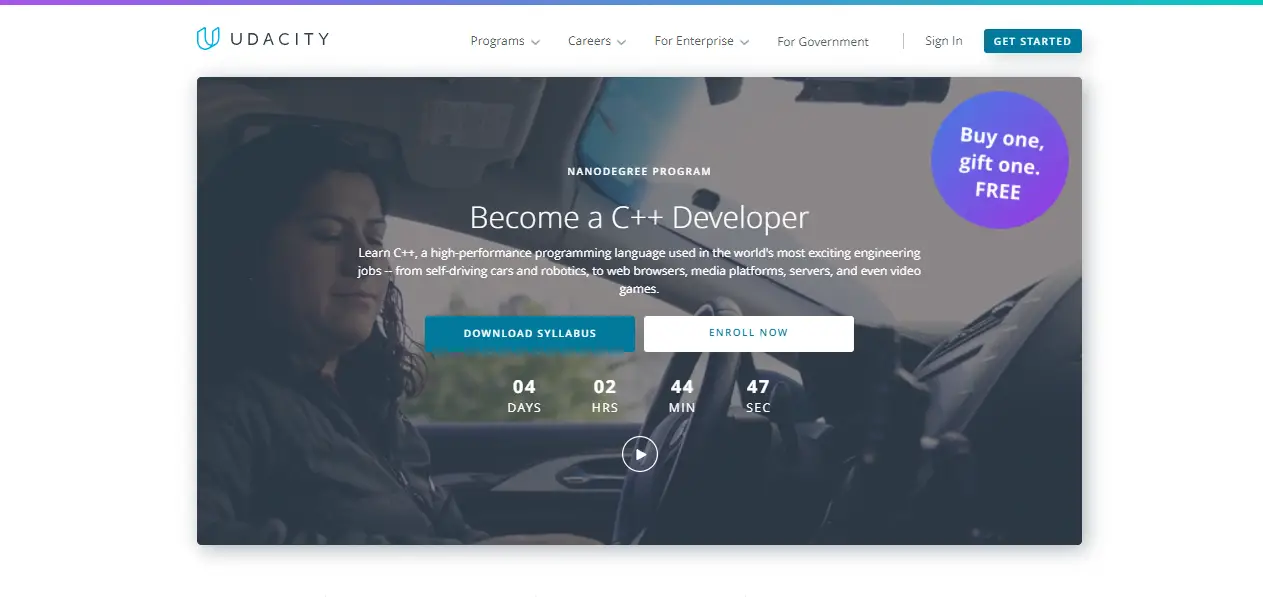1263x597 pixels.
Task: Click the Buy one, gift one FREE badge
Action: click(1000, 160)
